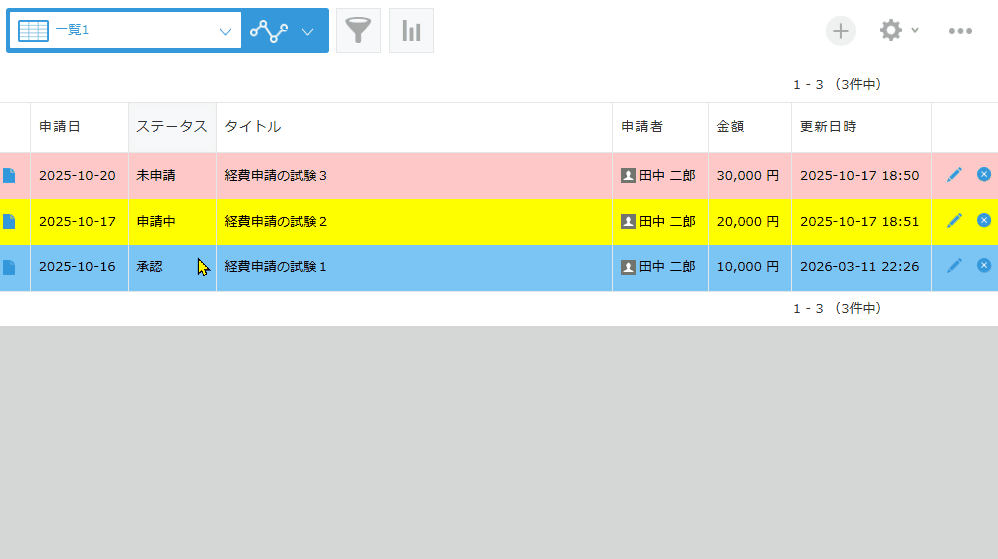The height and width of the screenshot is (559, 998).
Task: Click the 金額 column header
Action: 730,127
